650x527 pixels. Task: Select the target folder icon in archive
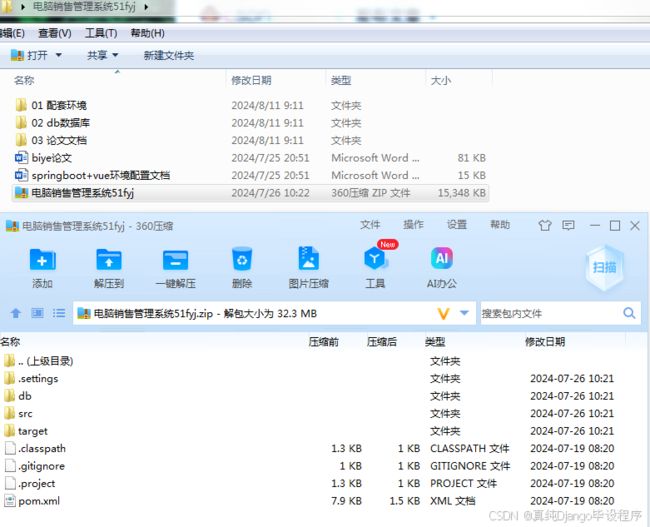click(x=10, y=430)
